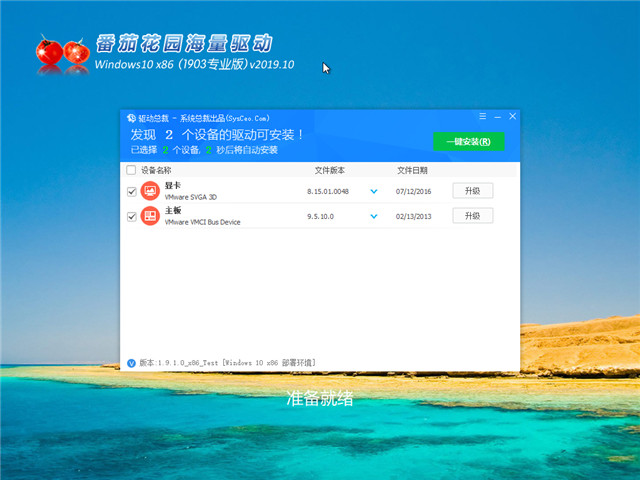Click the motherboard (主板) device icon
This screenshot has height=480, width=640.
pyautogui.click(x=150, y=216)
